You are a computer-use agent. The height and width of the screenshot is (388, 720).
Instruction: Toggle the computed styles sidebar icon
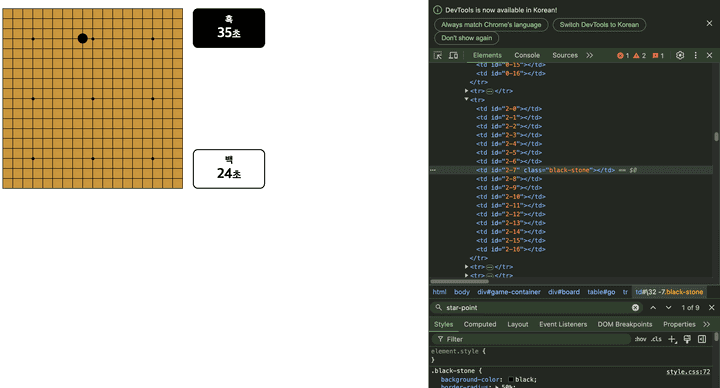point(702,339)
